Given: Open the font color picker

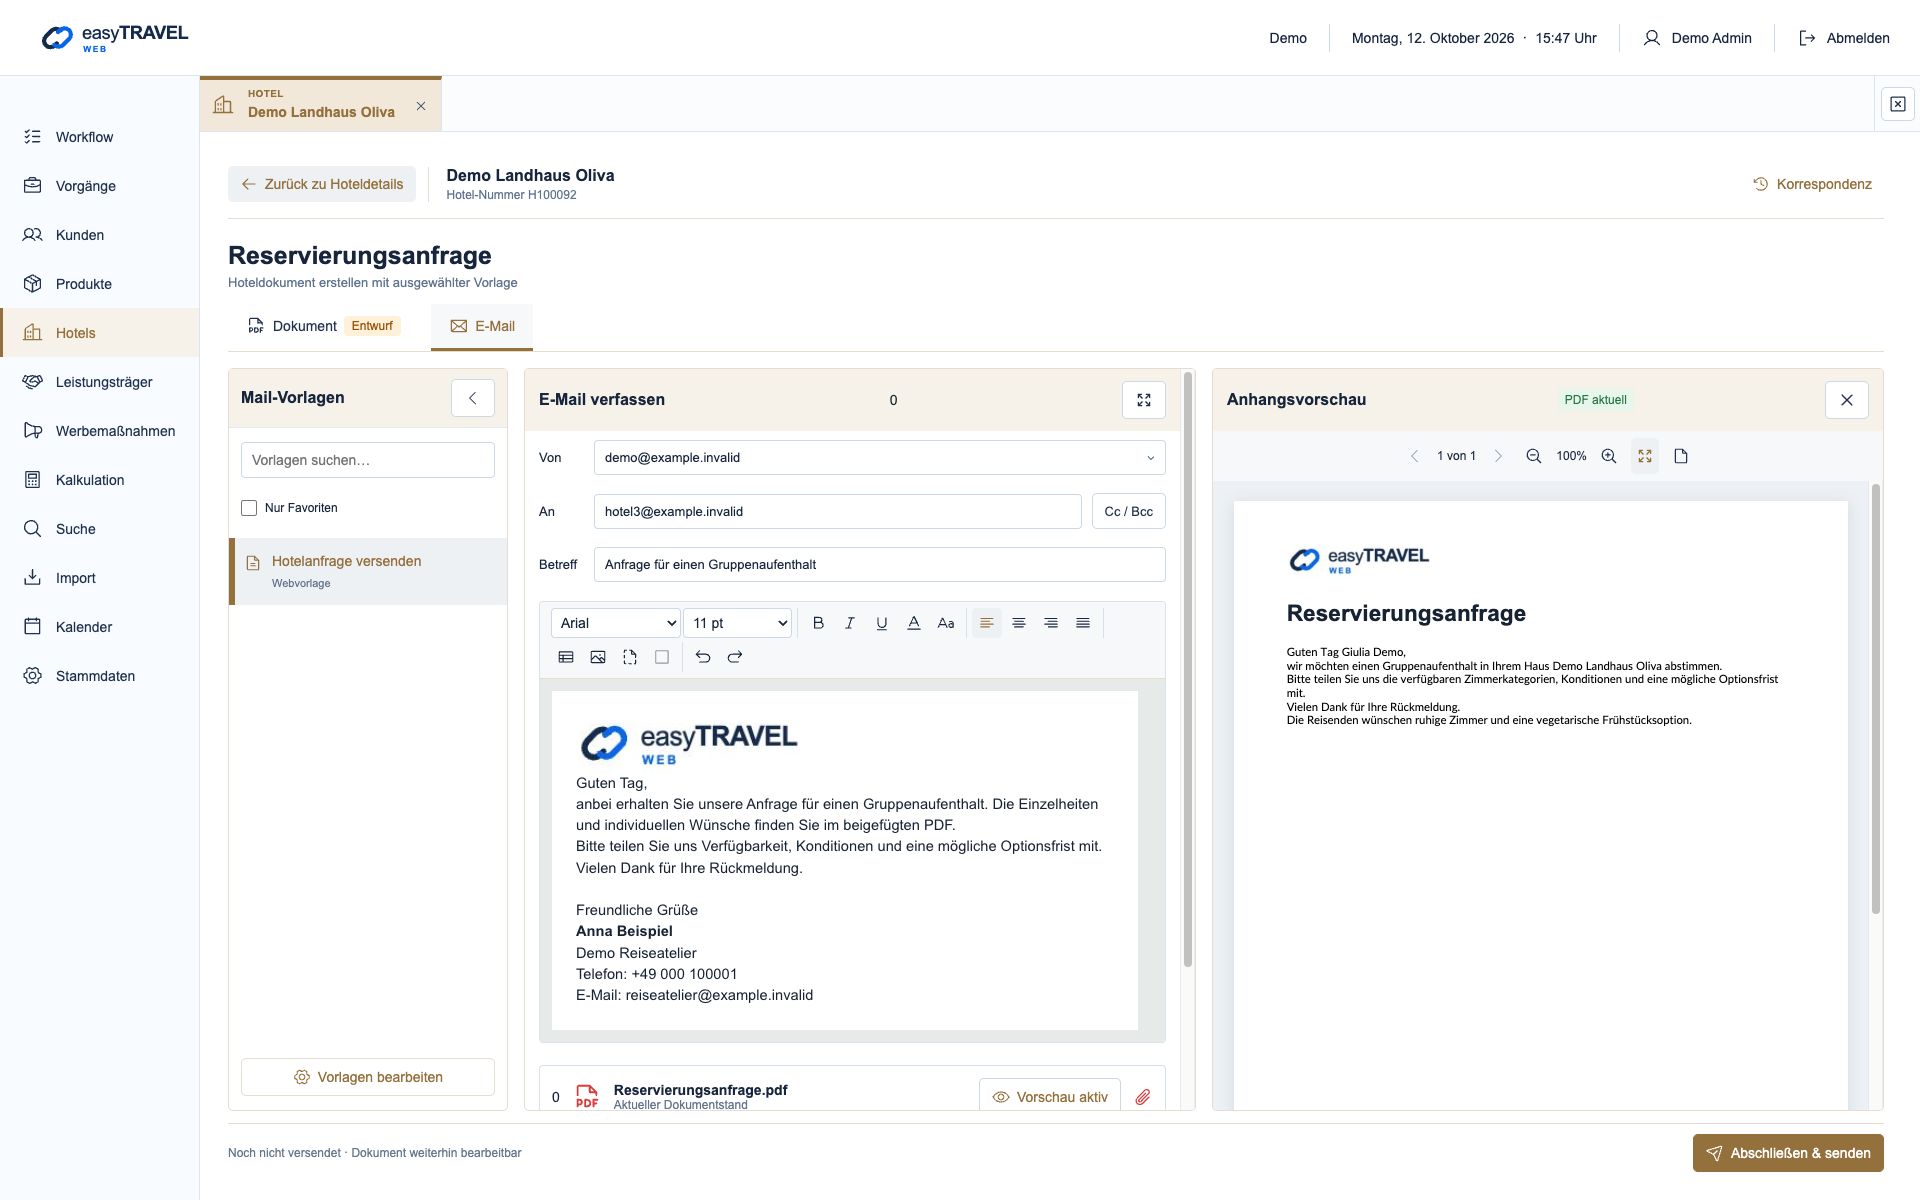Looking at the screenshot, I should click(914, 623).
